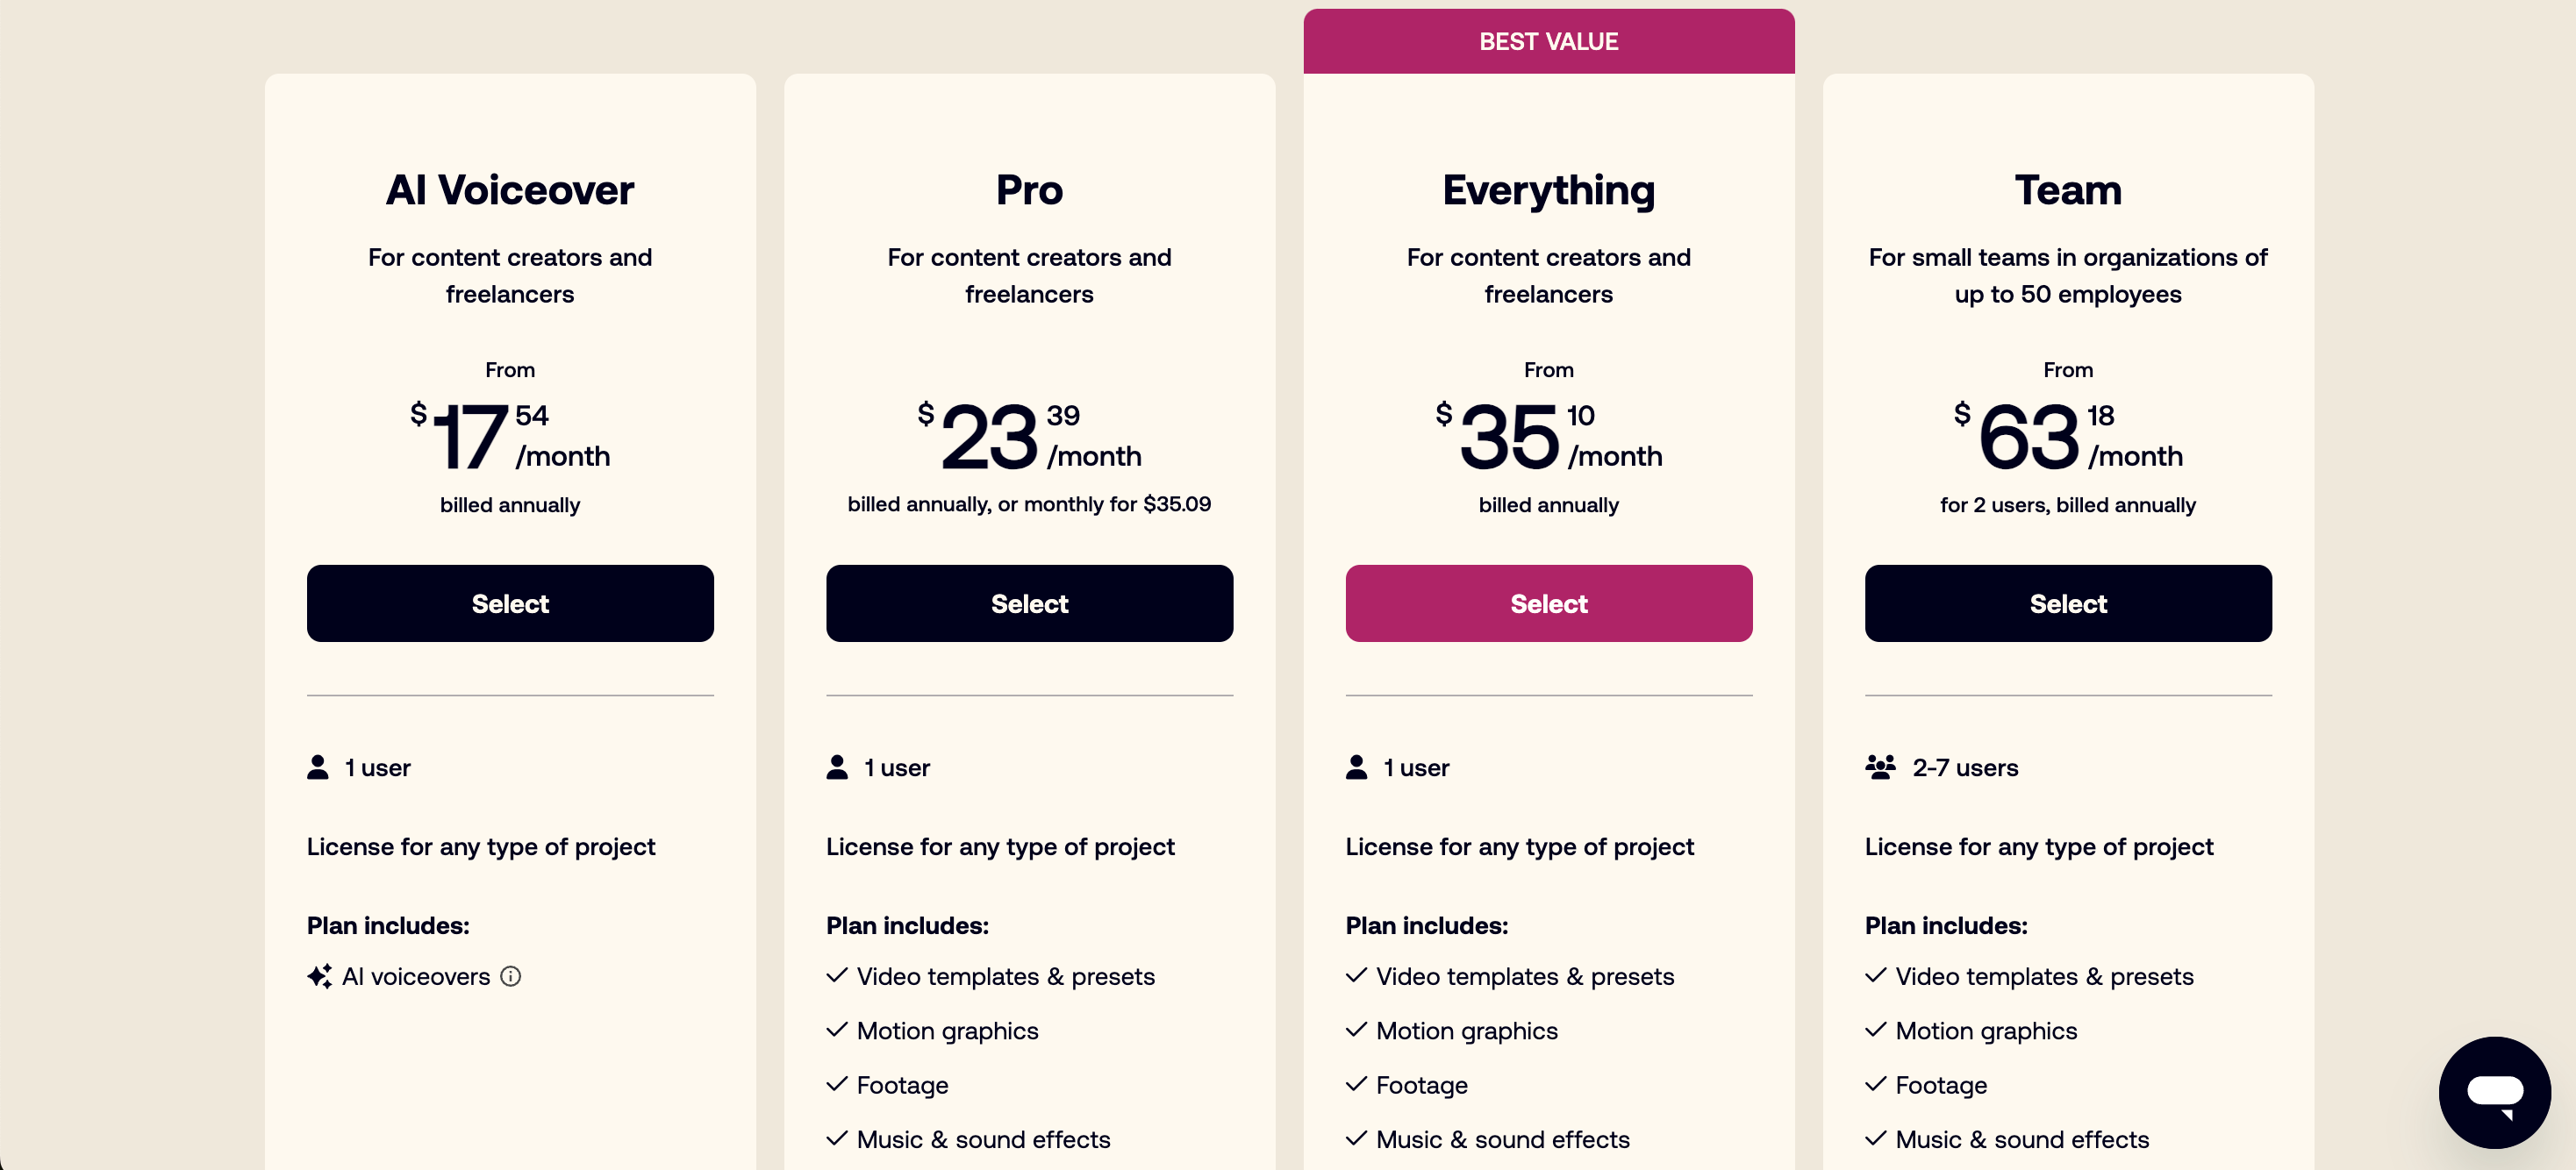Click the checkmark beside Team's Footage
This screenshot has width=2576, height=1170.
coord(1877,1084)
